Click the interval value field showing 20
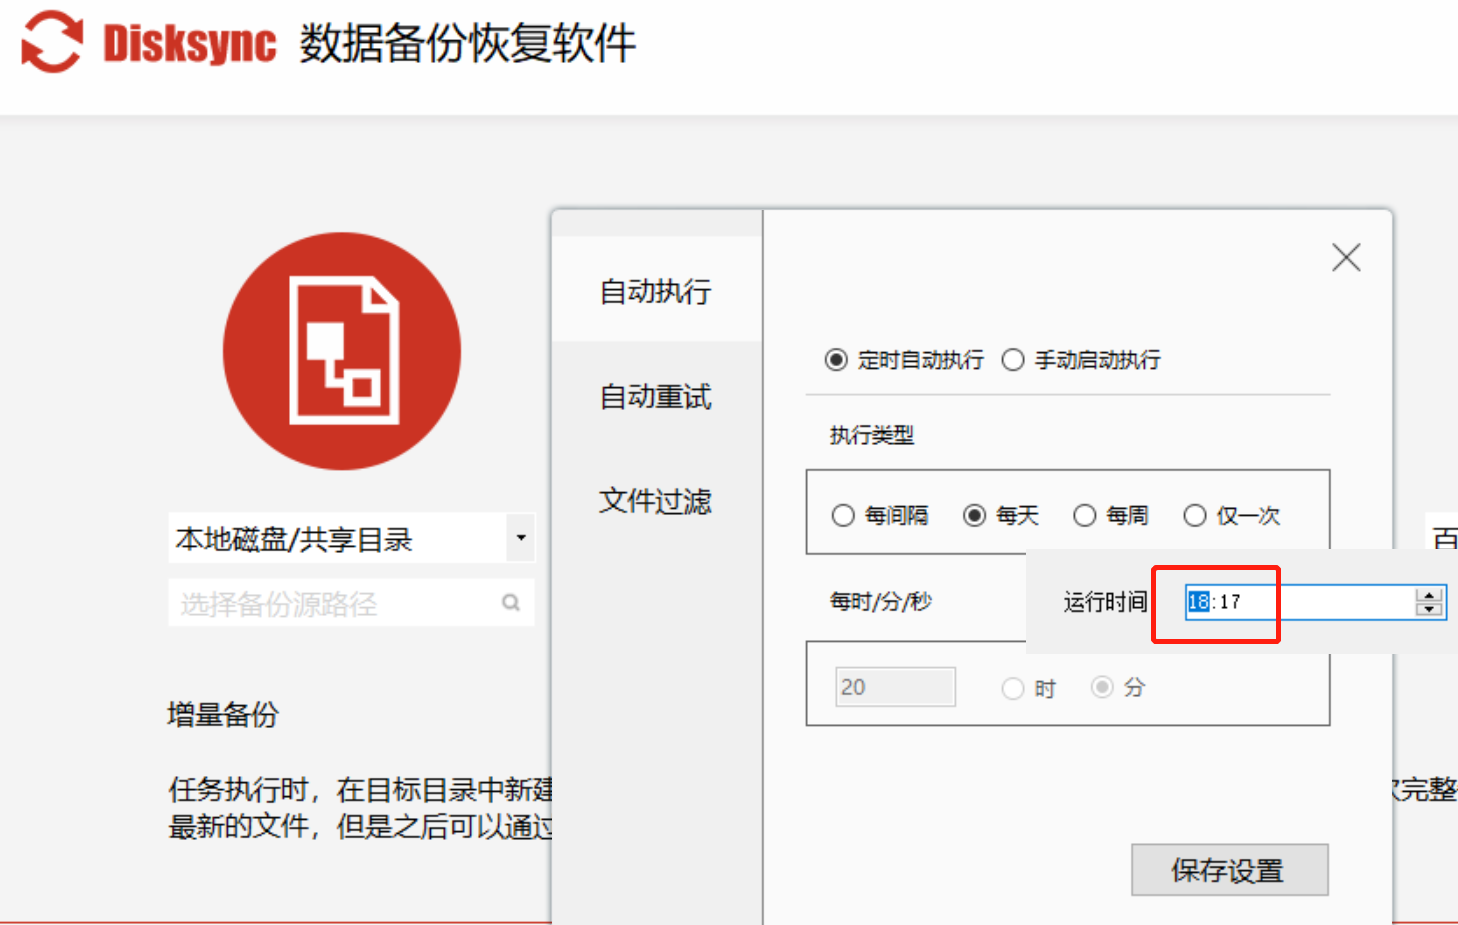The width and height of the screenshot is (1458, 925). click(895, 687)
